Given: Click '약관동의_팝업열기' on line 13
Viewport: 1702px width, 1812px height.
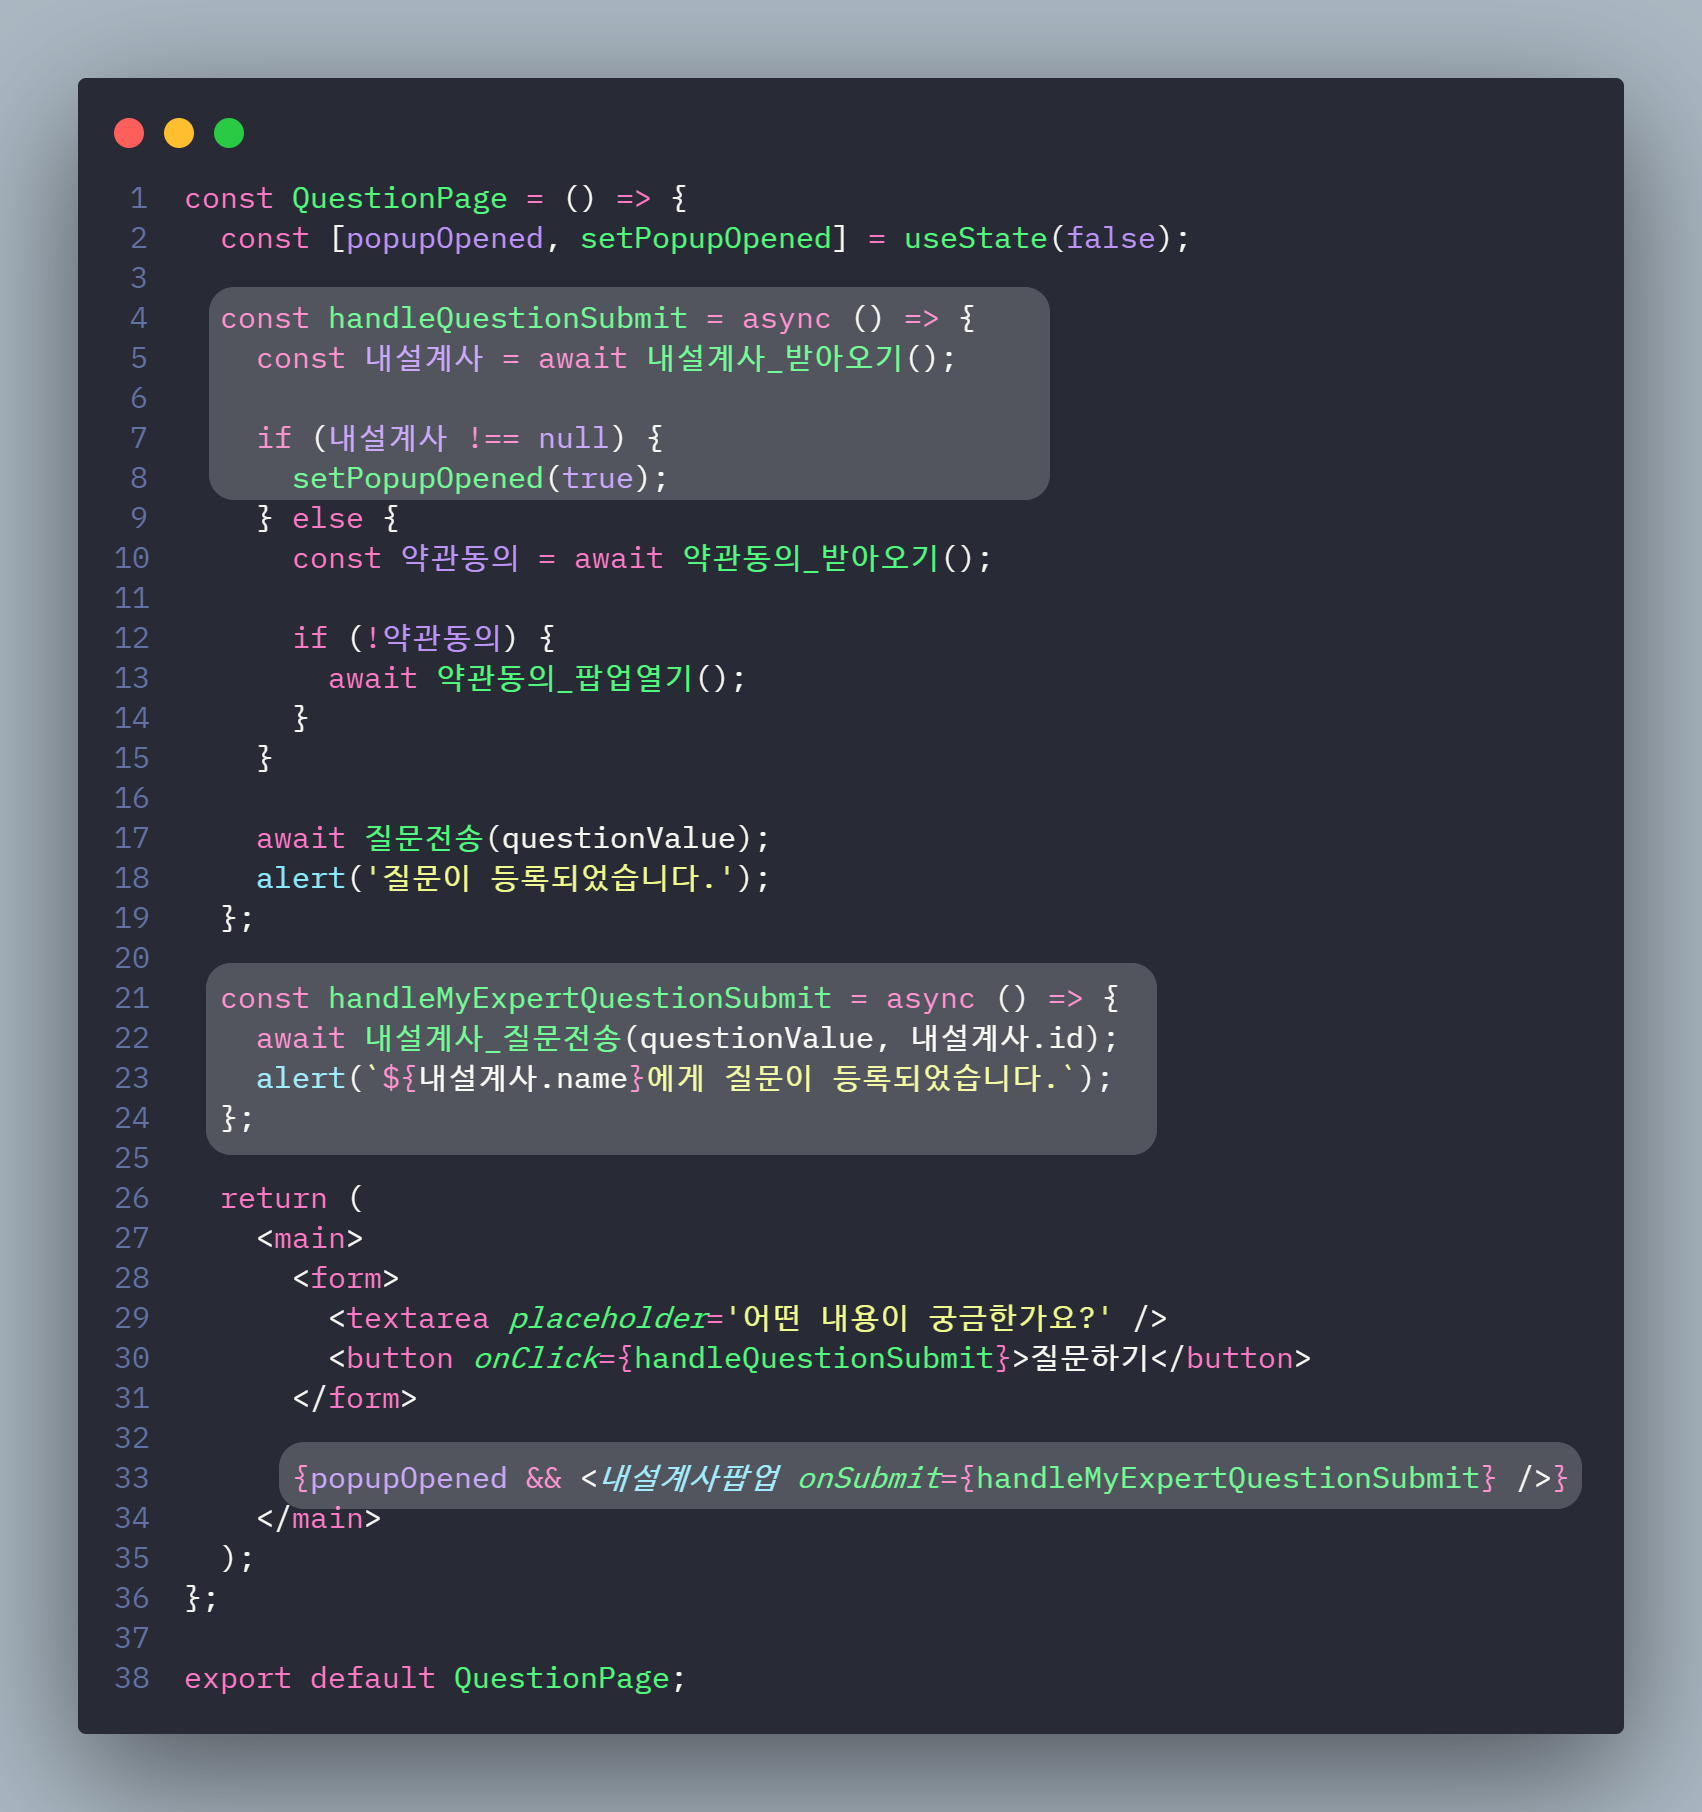Looking at the screenshot, I should [x=565, y=679].
